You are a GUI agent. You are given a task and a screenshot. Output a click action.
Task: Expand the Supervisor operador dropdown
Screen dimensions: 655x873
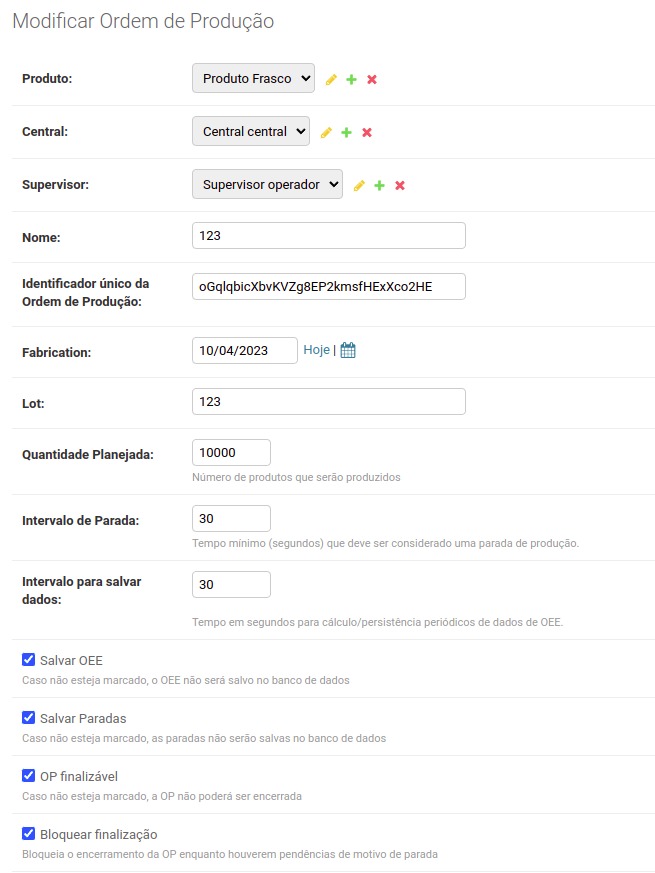click(266, 185)
